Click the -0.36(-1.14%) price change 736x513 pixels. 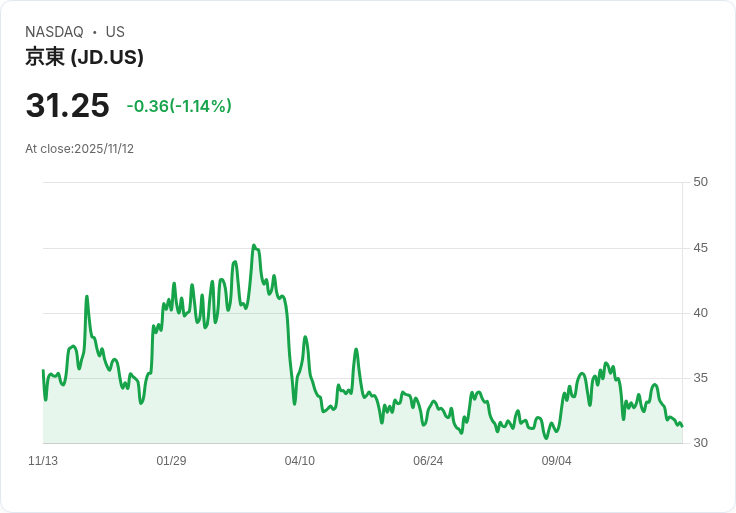pyautogui.click(x=179, y=106)
